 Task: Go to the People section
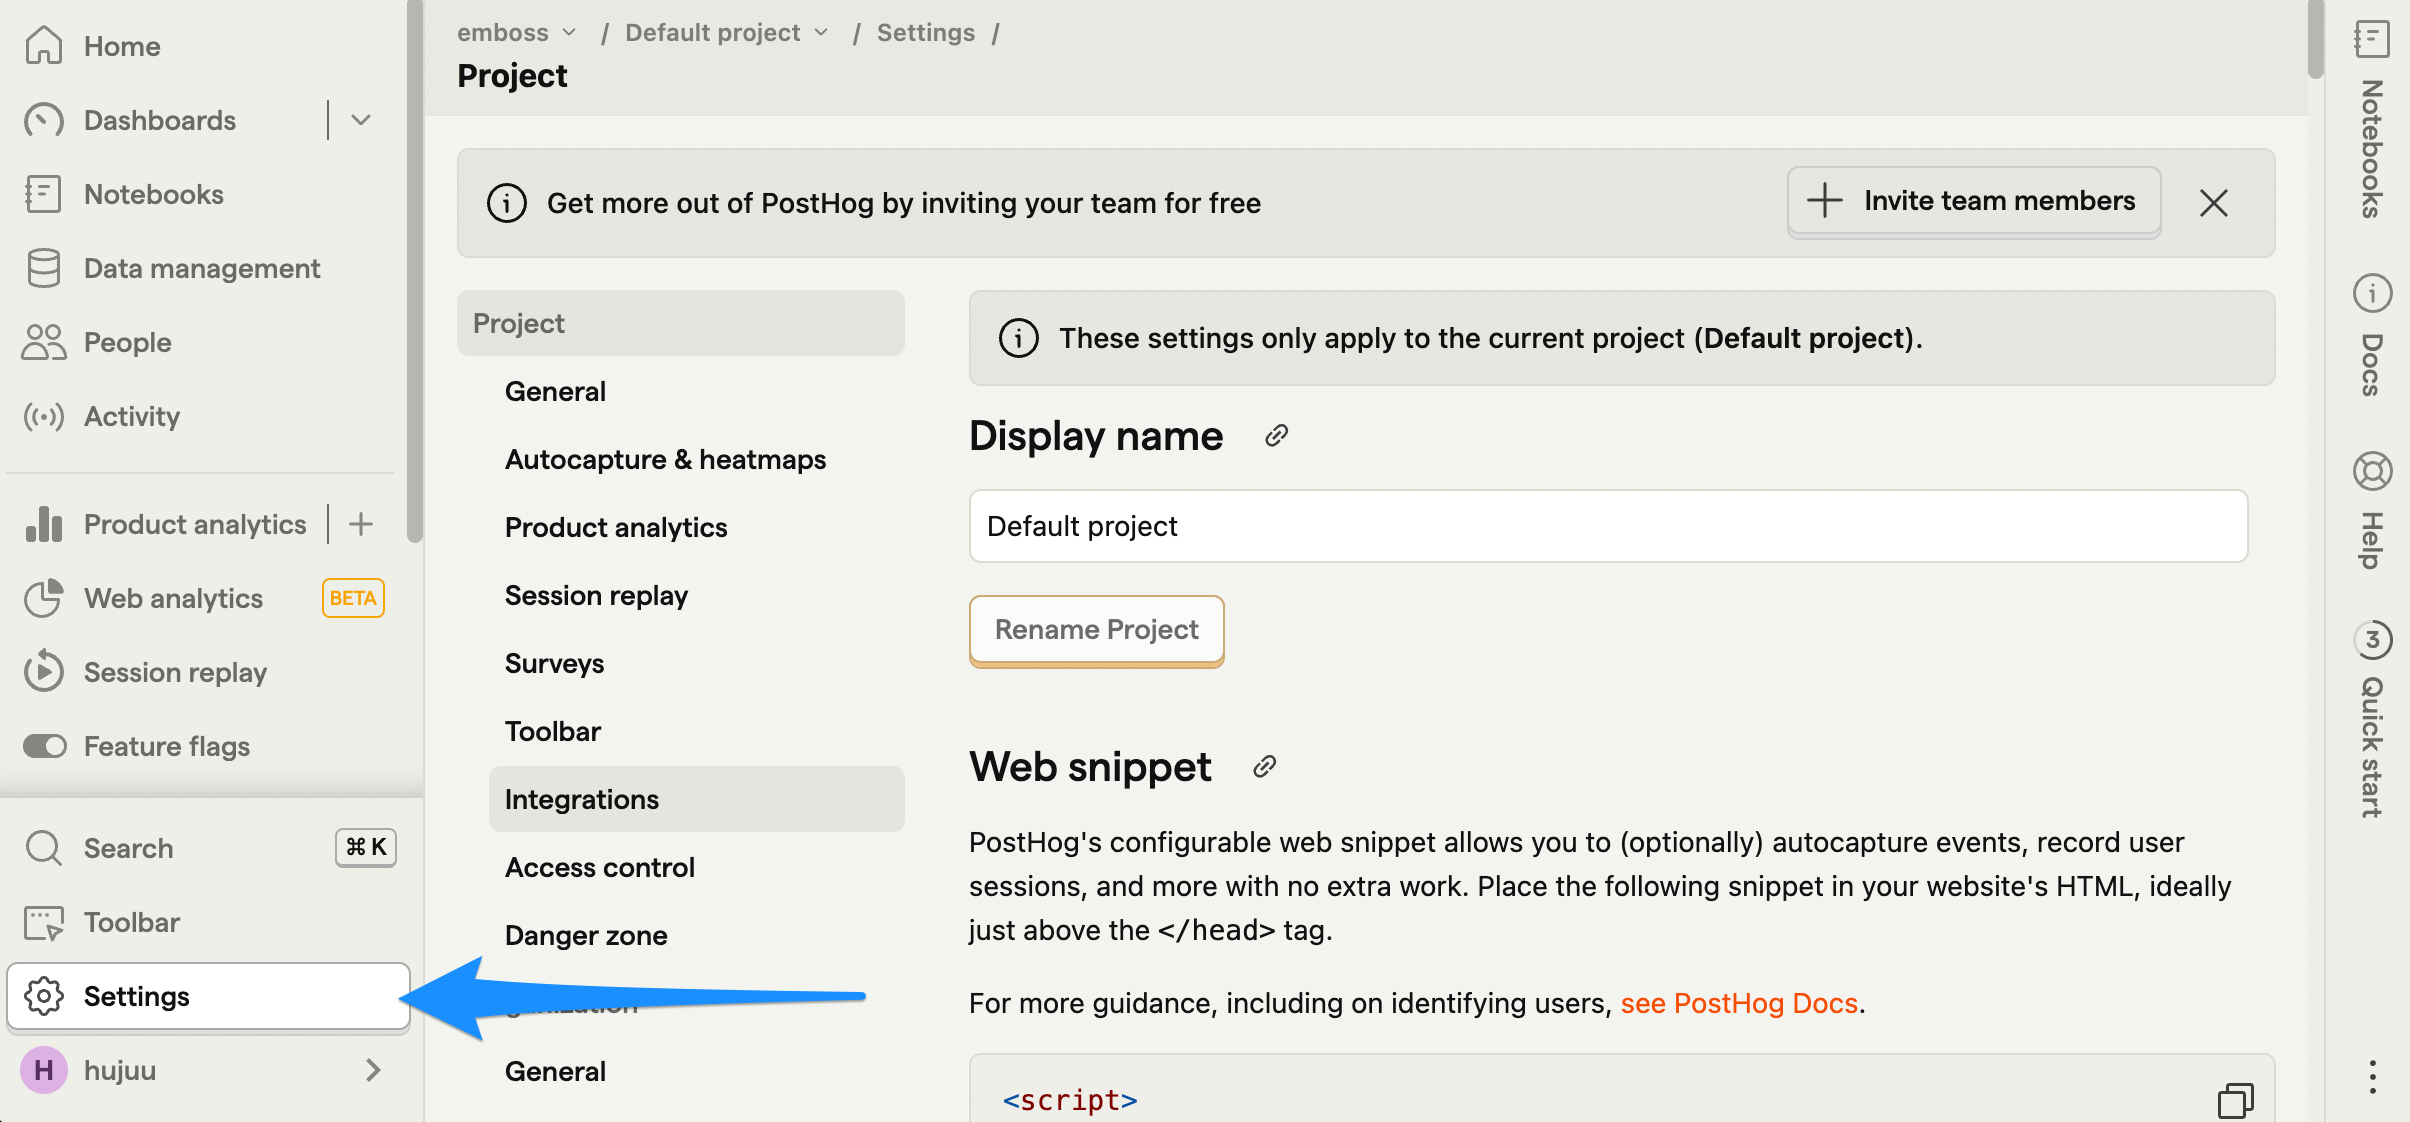click(126, 342)
